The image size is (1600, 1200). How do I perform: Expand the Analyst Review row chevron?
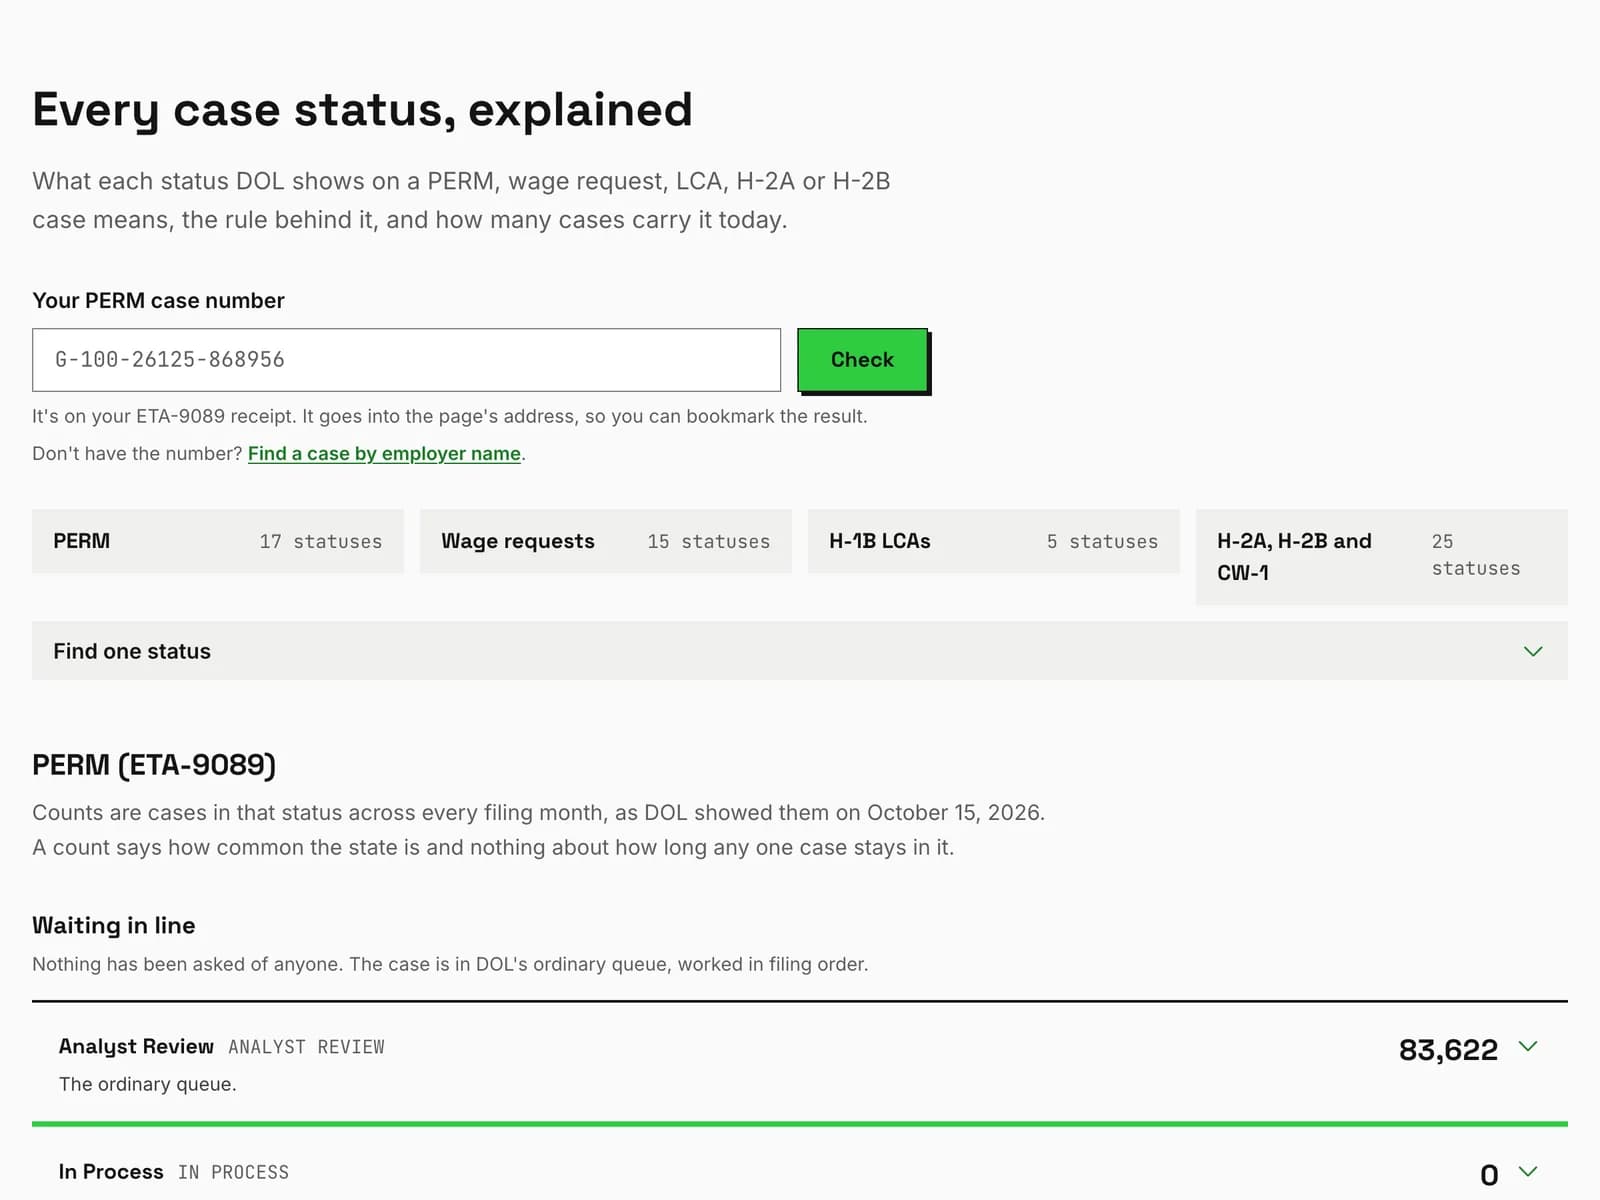point(1528,1046)
